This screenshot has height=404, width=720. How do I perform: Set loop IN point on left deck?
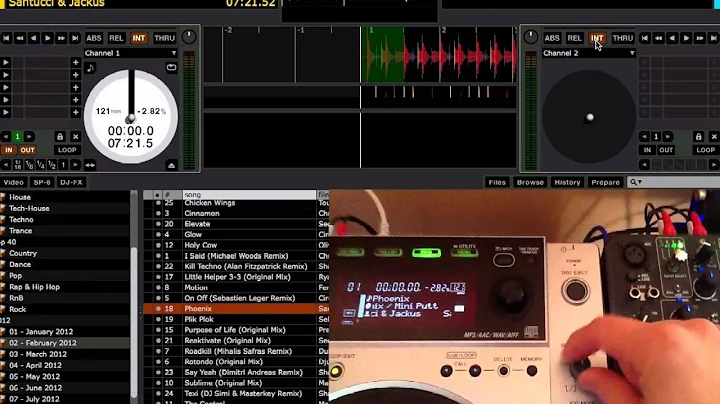click(8, 150)
